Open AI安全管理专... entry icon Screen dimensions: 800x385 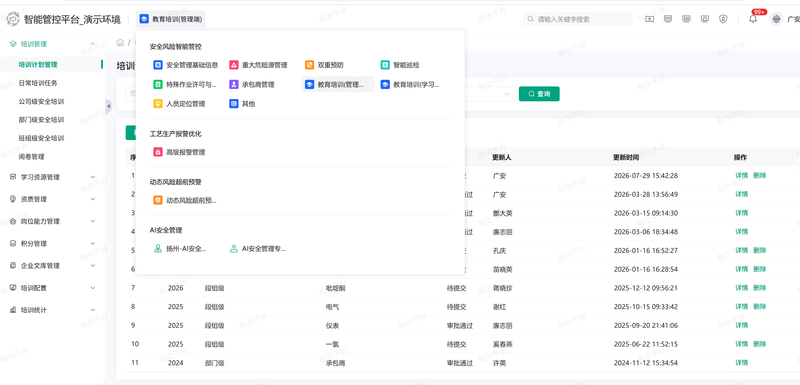pyautogui.click(x=234, y=249)
